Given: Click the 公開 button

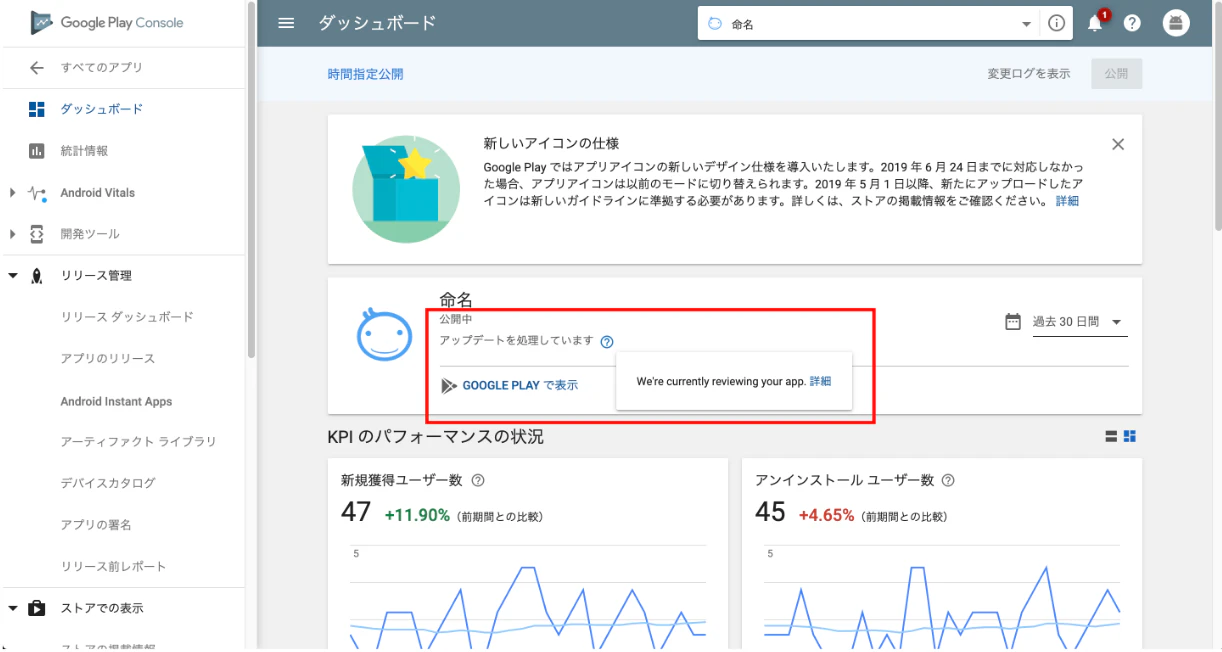Looking at the screenshot, I should coord(1117,74).
